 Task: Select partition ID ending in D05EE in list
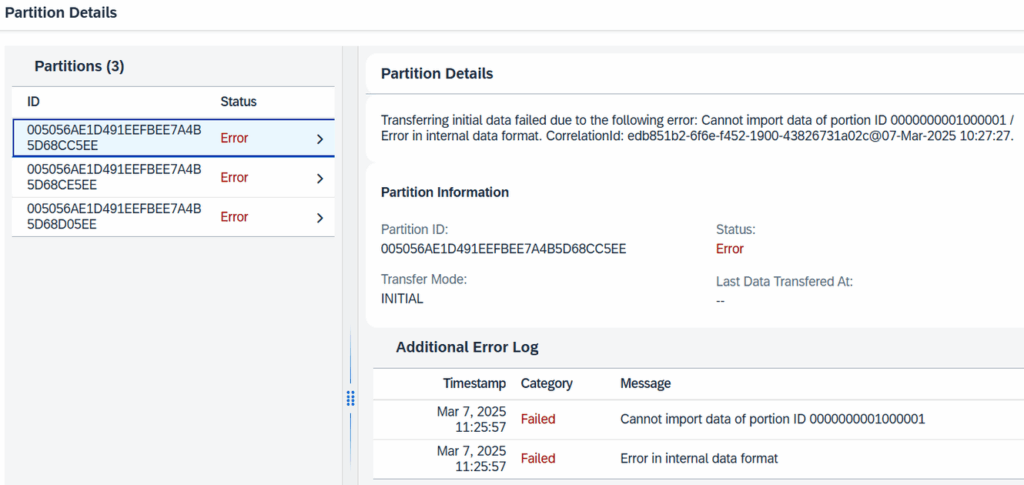114,216
